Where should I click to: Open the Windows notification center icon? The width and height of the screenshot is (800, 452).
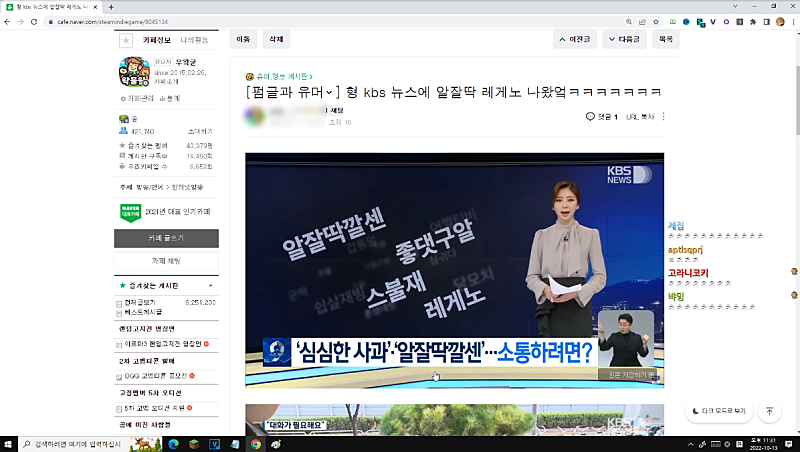coord(789,444)
